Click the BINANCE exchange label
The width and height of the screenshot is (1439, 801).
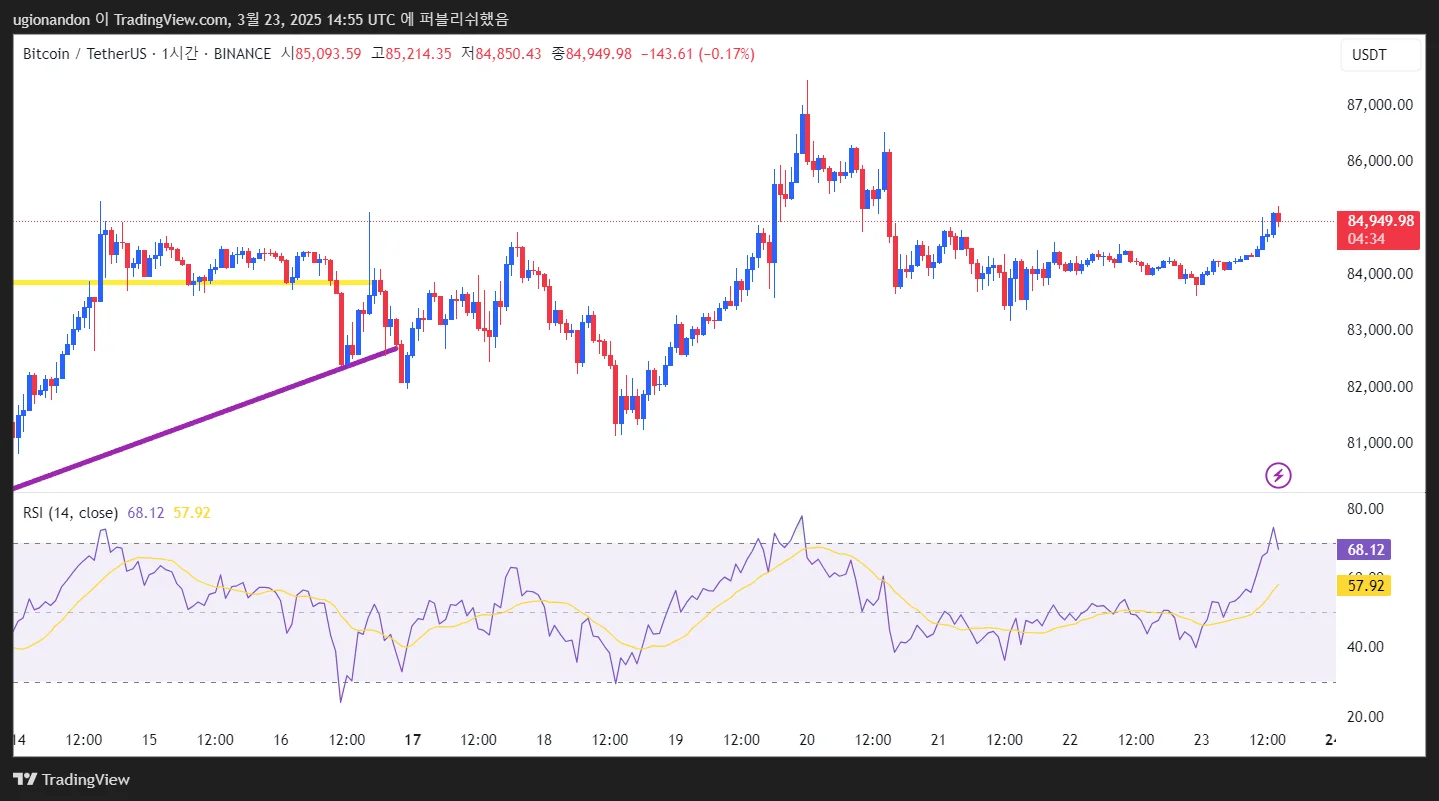242,54
